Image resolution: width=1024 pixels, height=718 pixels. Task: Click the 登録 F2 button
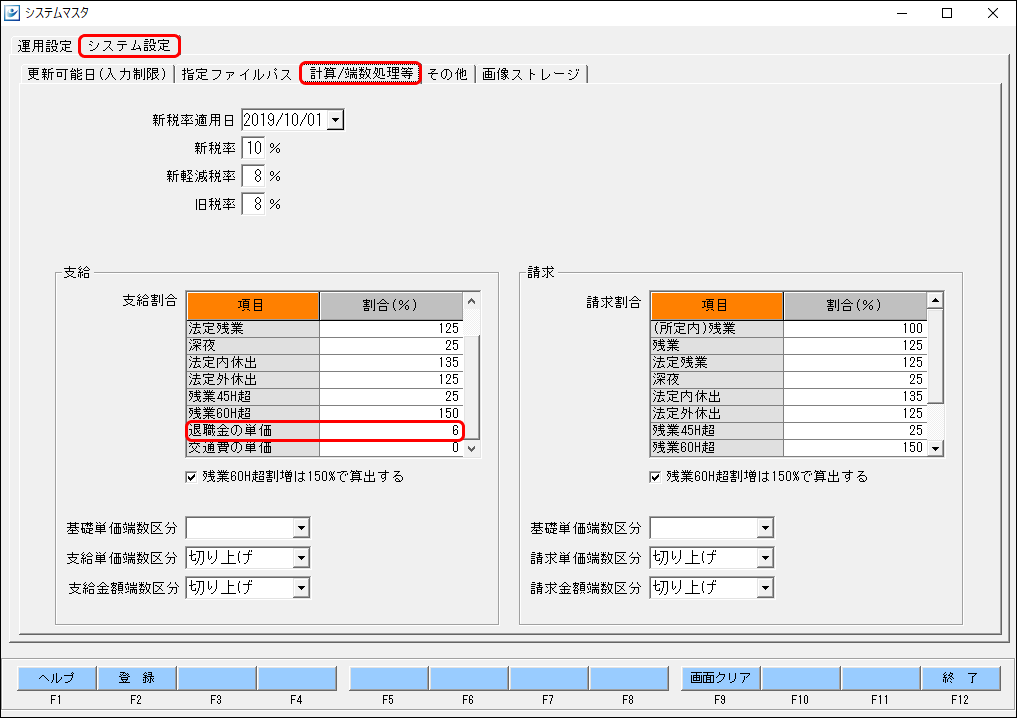136,678
